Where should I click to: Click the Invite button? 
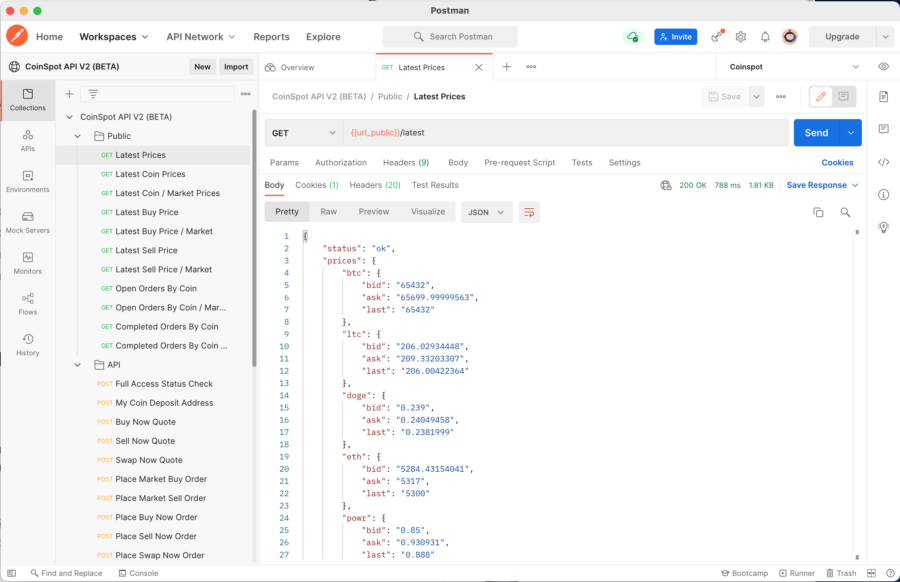tap(676, 37)
